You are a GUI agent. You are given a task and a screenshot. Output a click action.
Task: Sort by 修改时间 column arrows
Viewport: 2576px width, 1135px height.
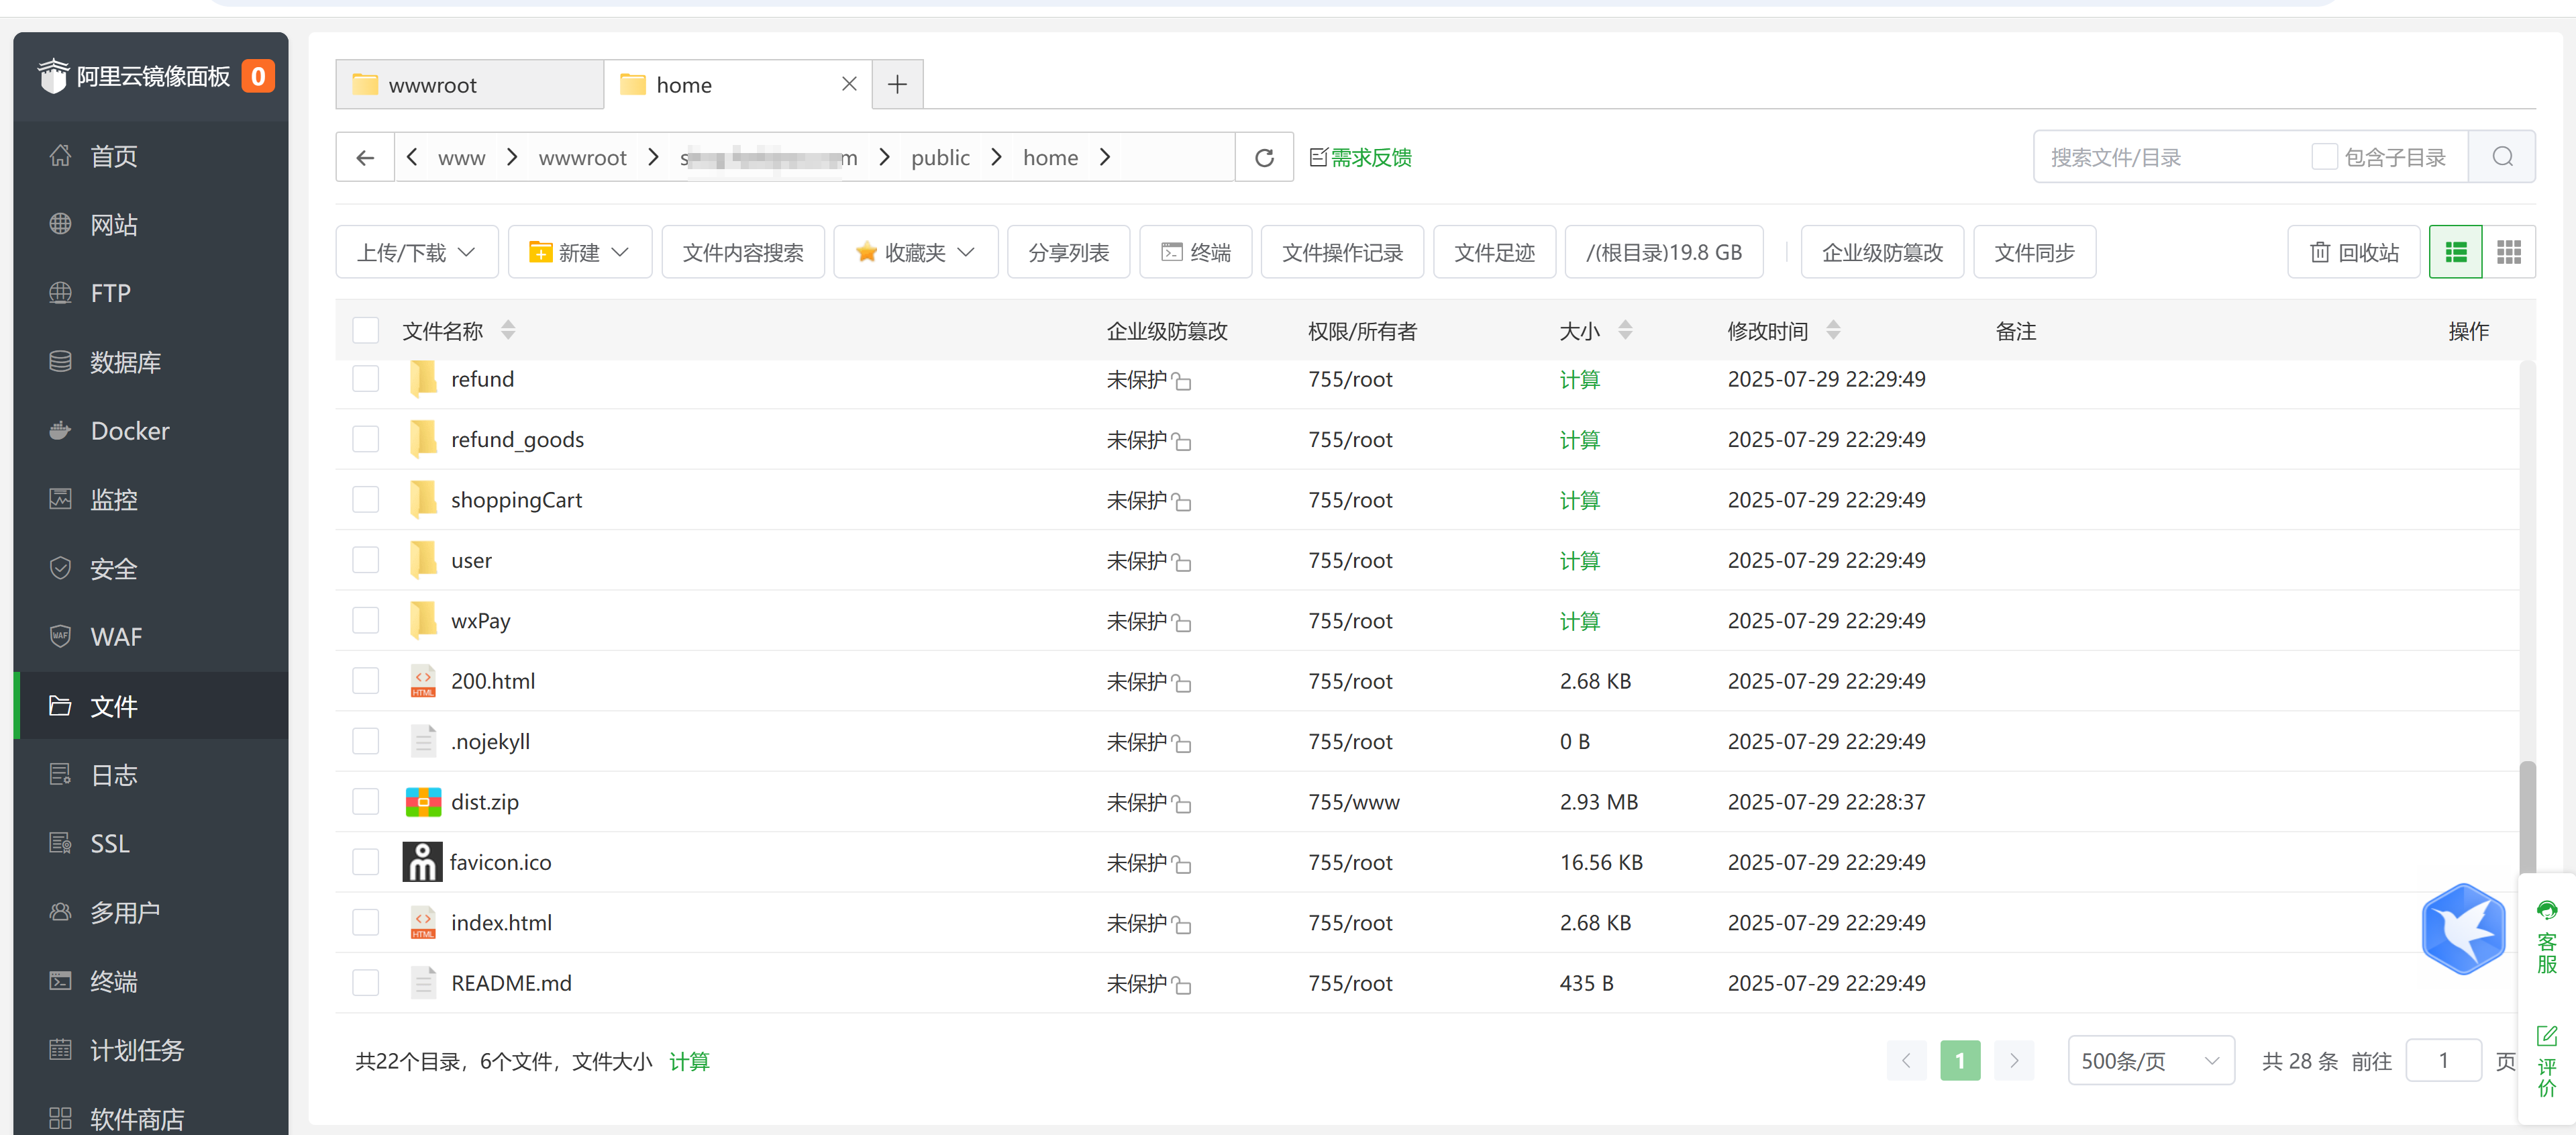[x=1833, y=330]
